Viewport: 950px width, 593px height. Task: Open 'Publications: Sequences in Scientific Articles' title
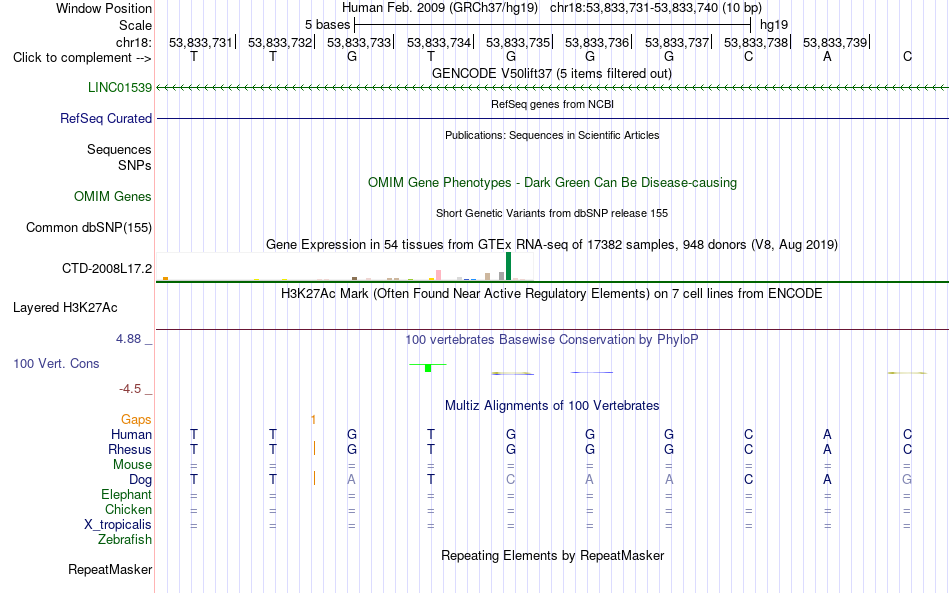[x=552, y=135]
